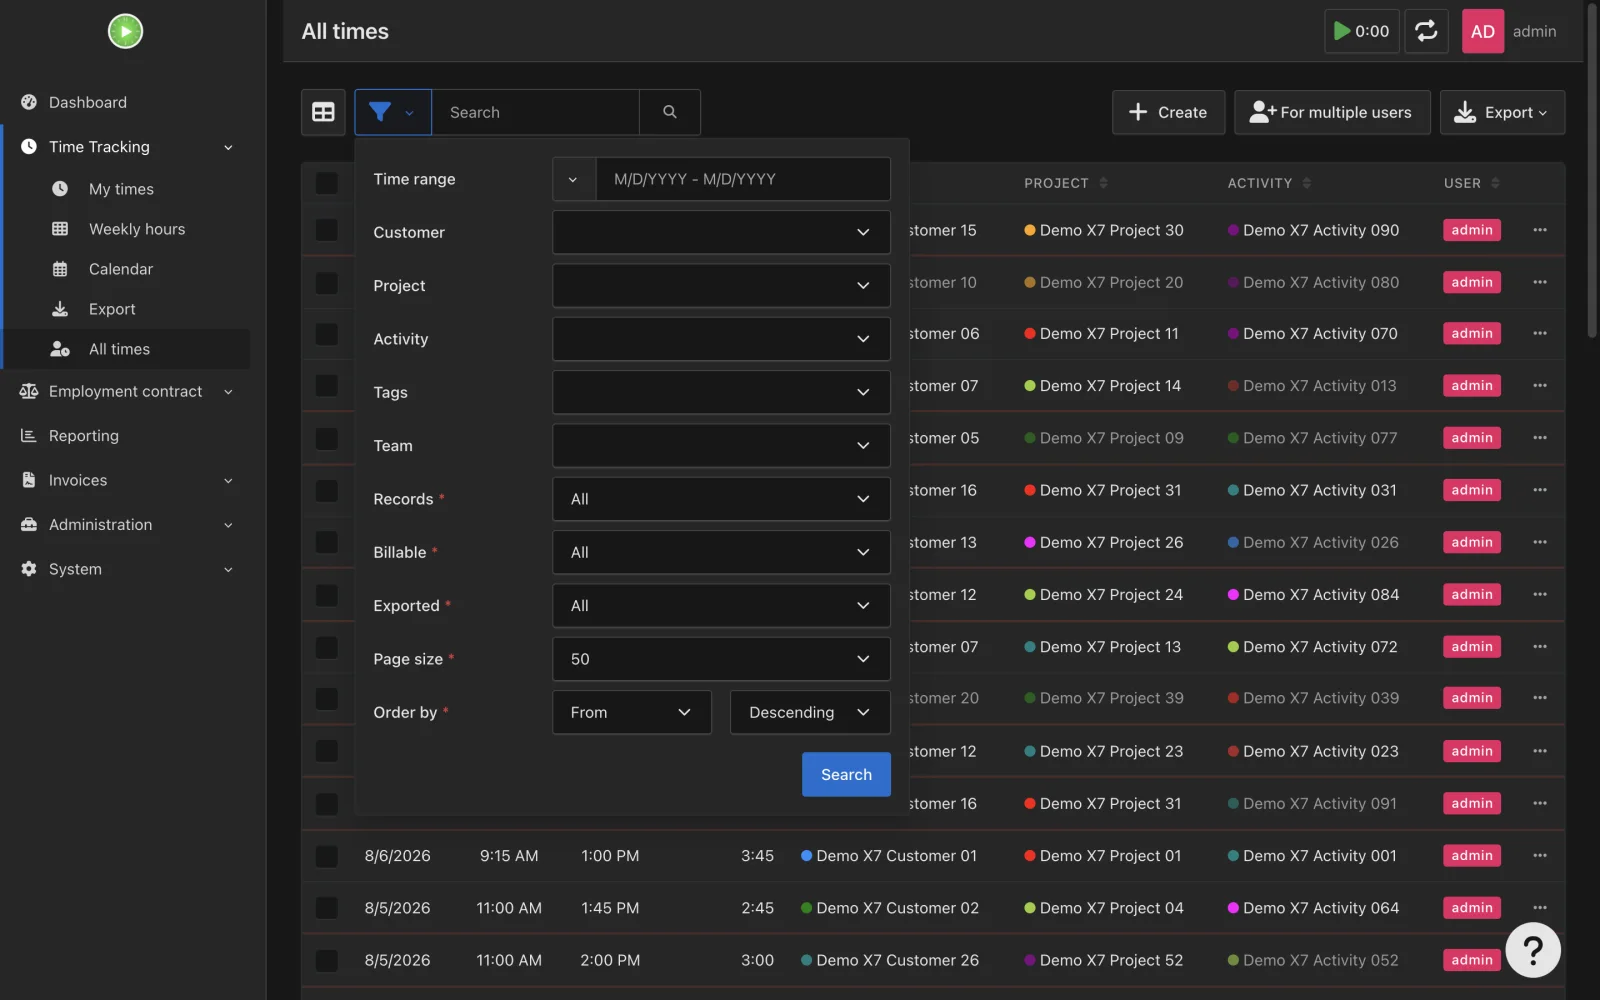Click the admin username in header
This screenshot has width=1600, height=1000.
click(1534, 31)
